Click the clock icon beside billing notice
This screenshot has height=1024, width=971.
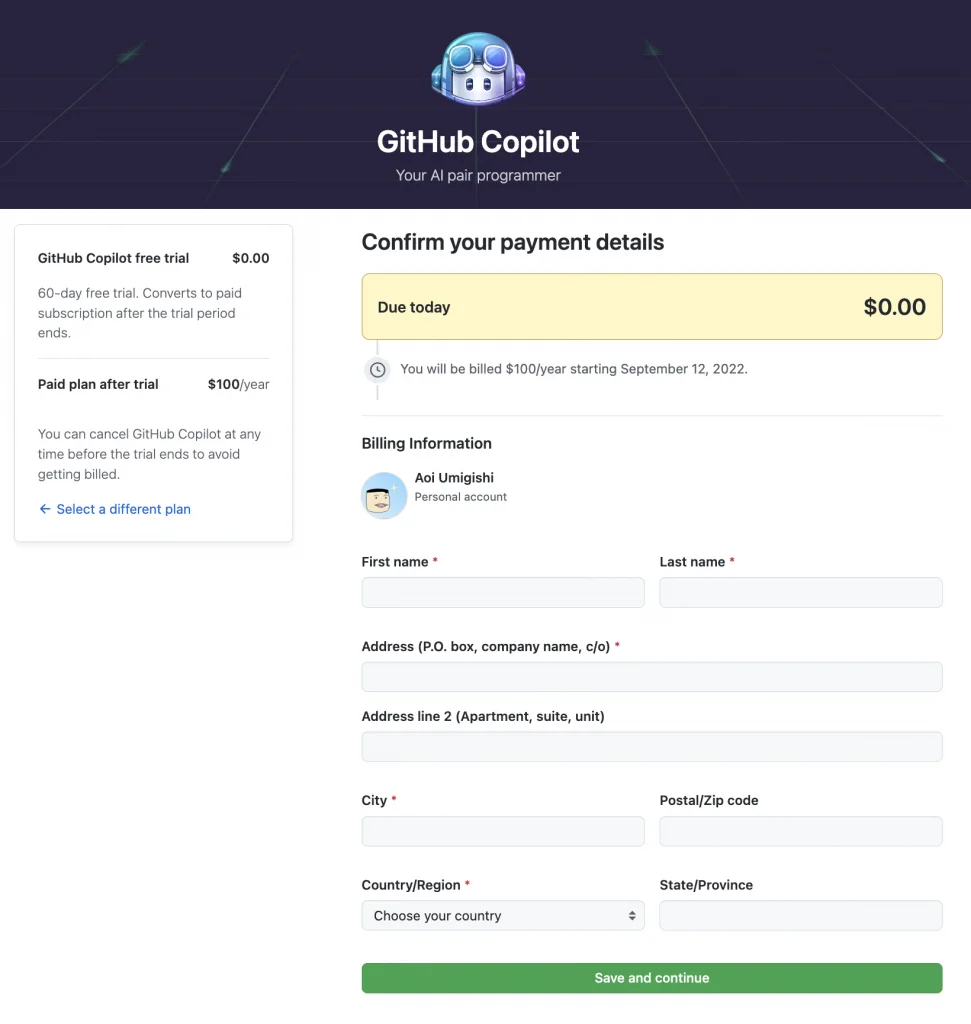(x=377, y=370)
